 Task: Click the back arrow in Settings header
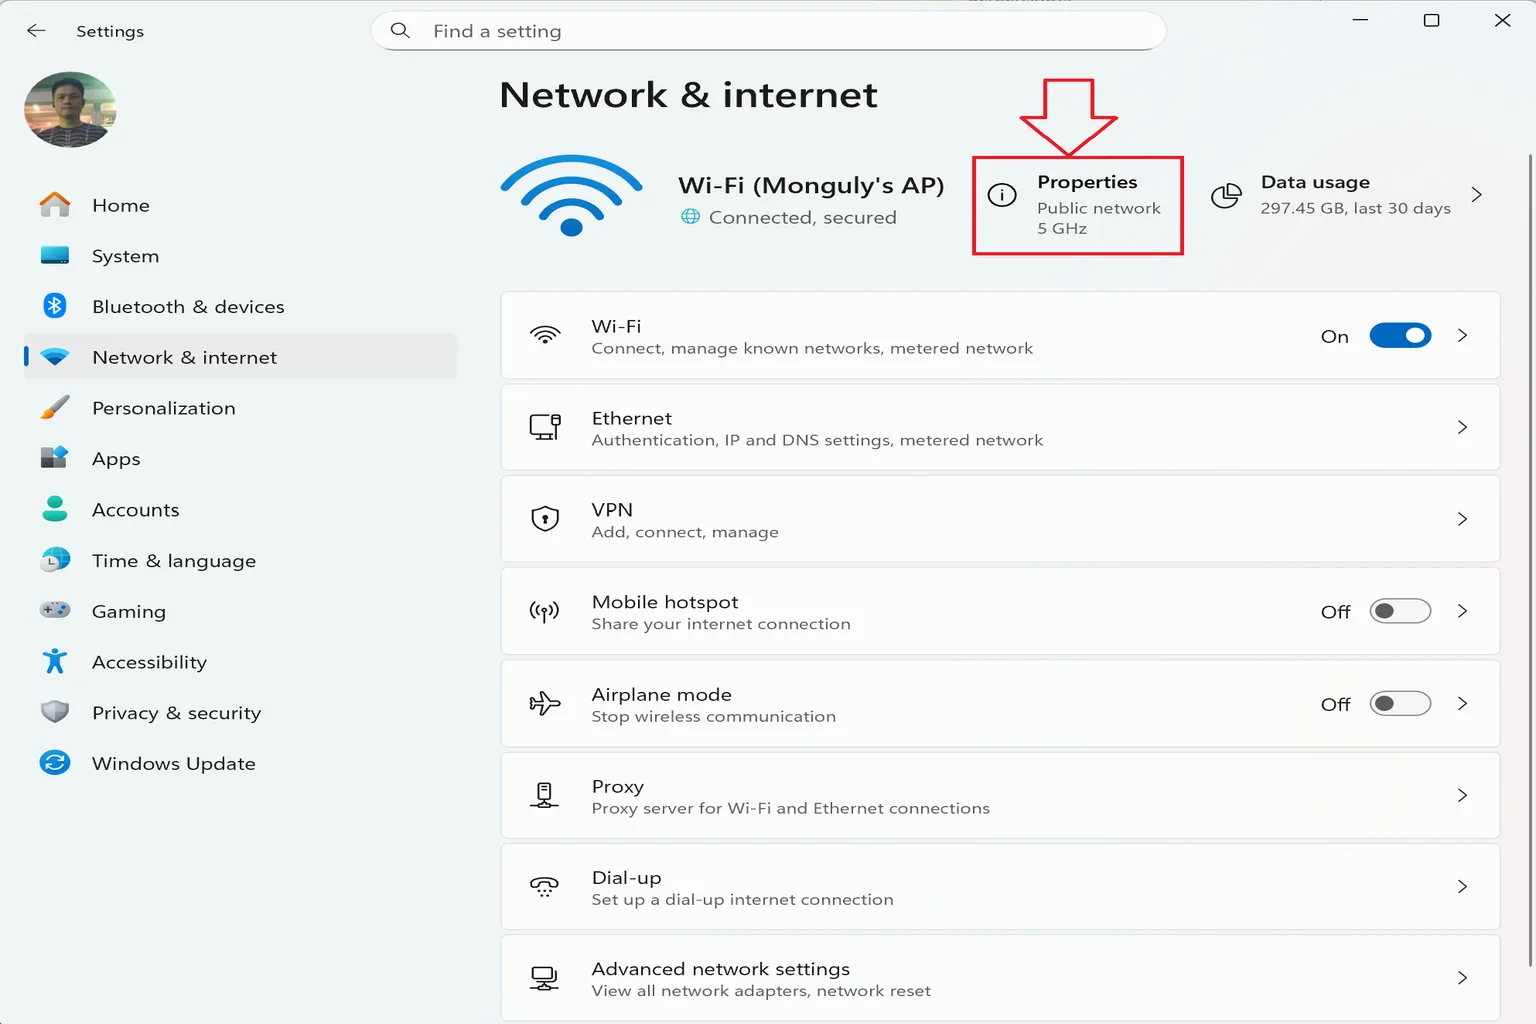coord(36,31)
